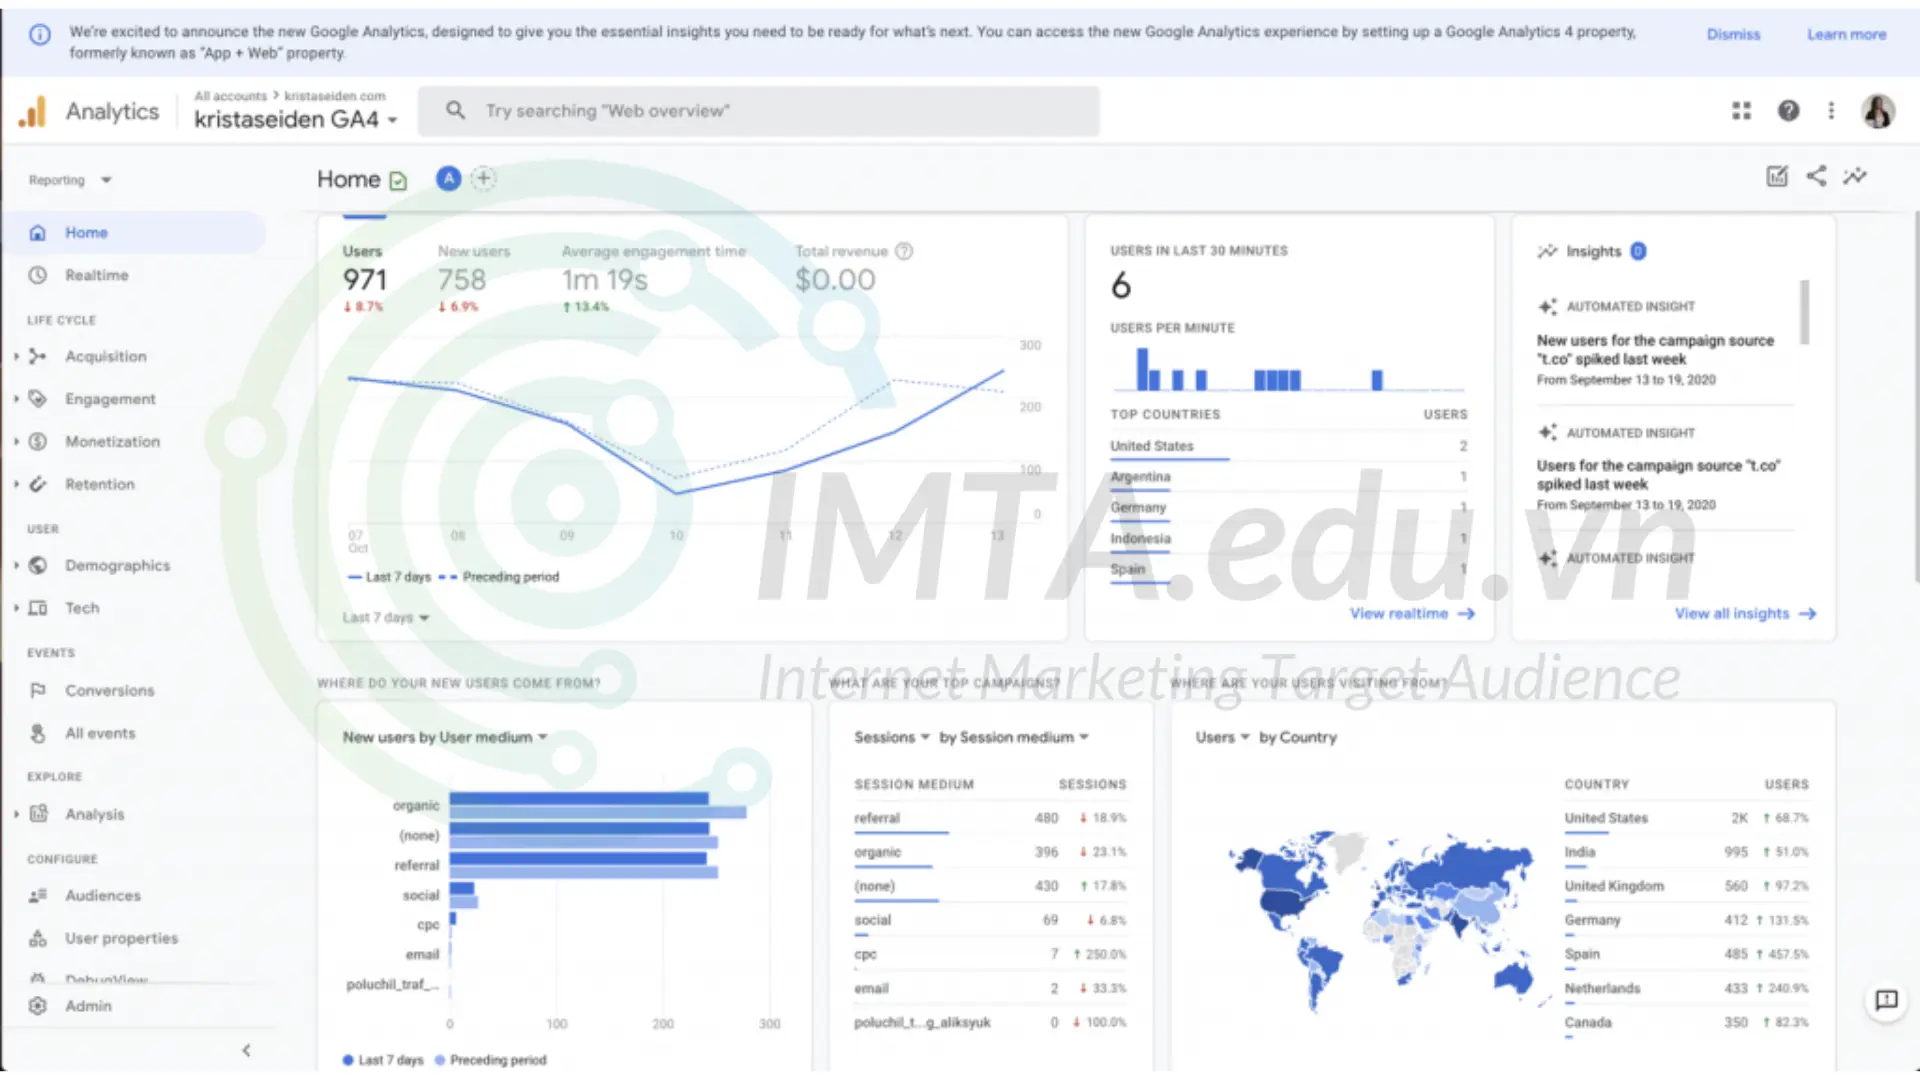Viewport: 1920px width, 1080px height.
Task: Click the edit dashboard icon
Action: (1780, 177)
